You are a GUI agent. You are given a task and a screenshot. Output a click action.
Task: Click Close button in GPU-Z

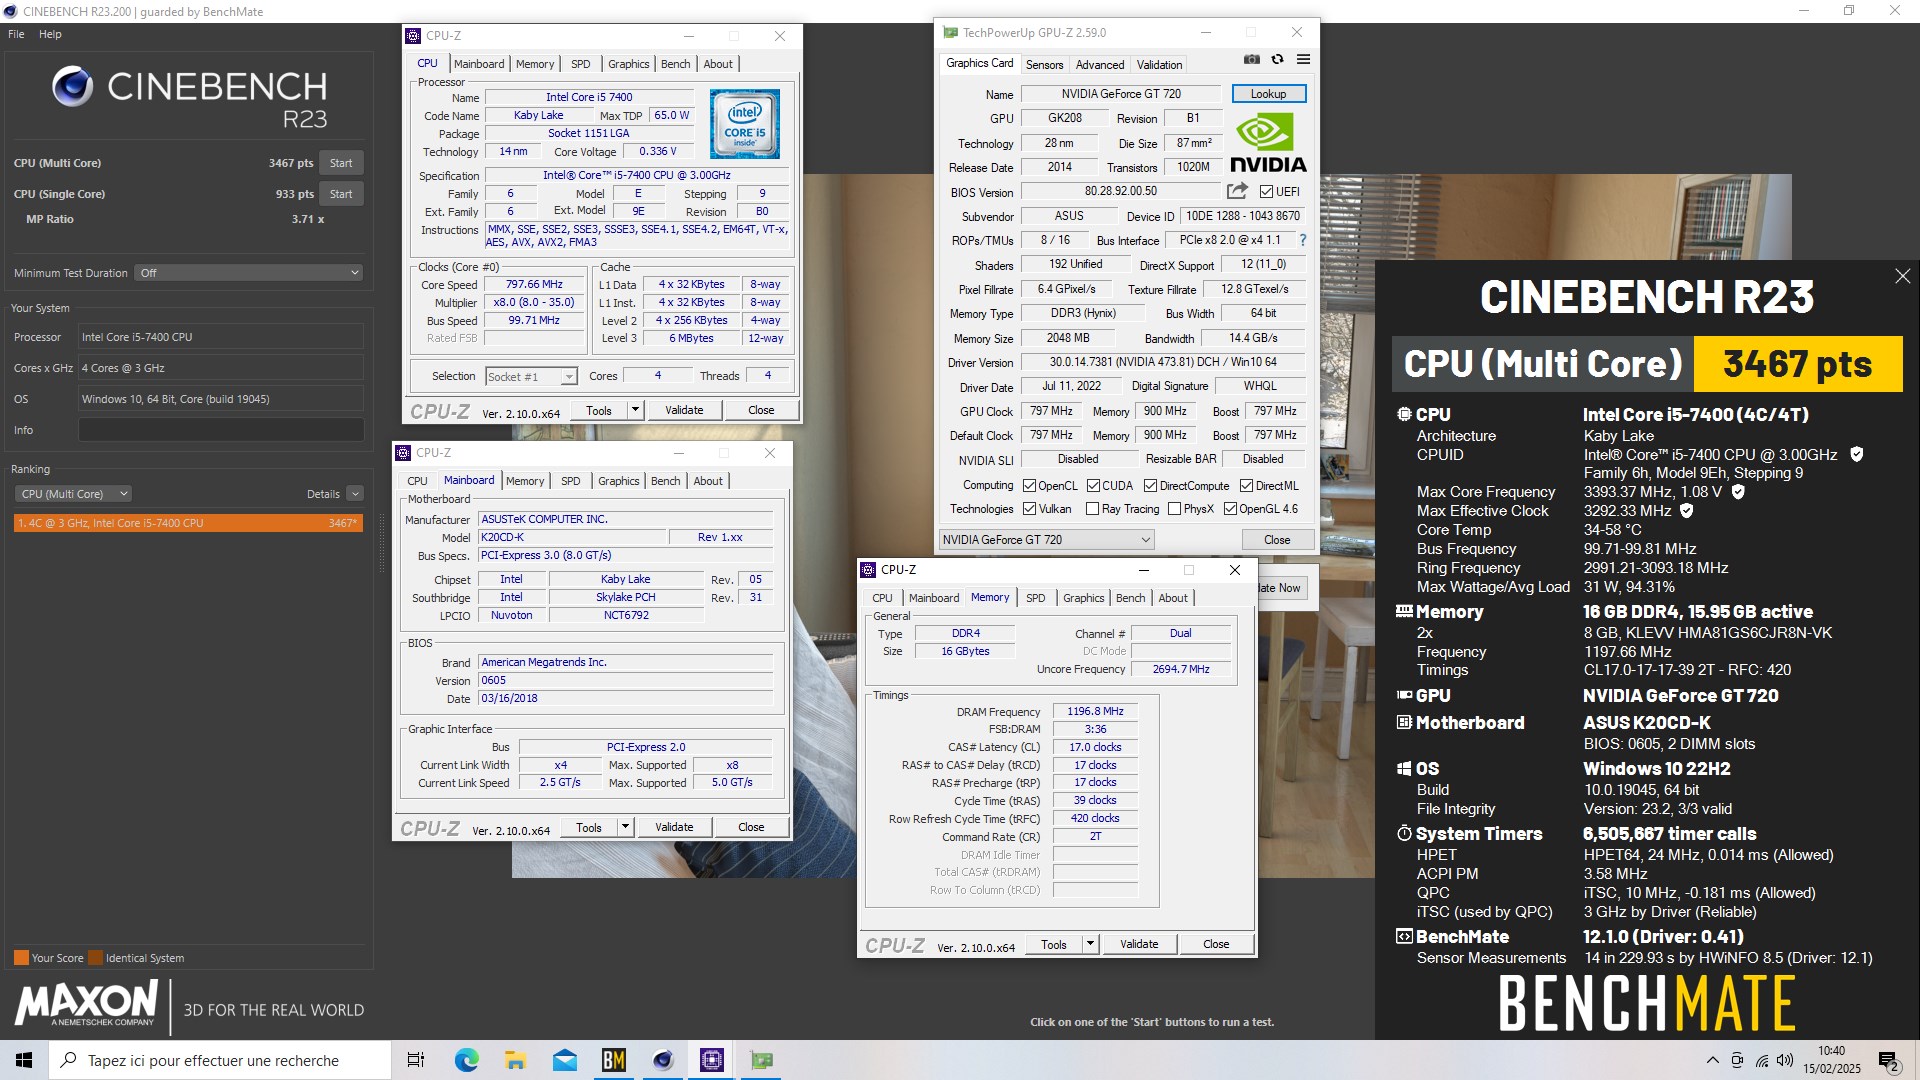1277,540
